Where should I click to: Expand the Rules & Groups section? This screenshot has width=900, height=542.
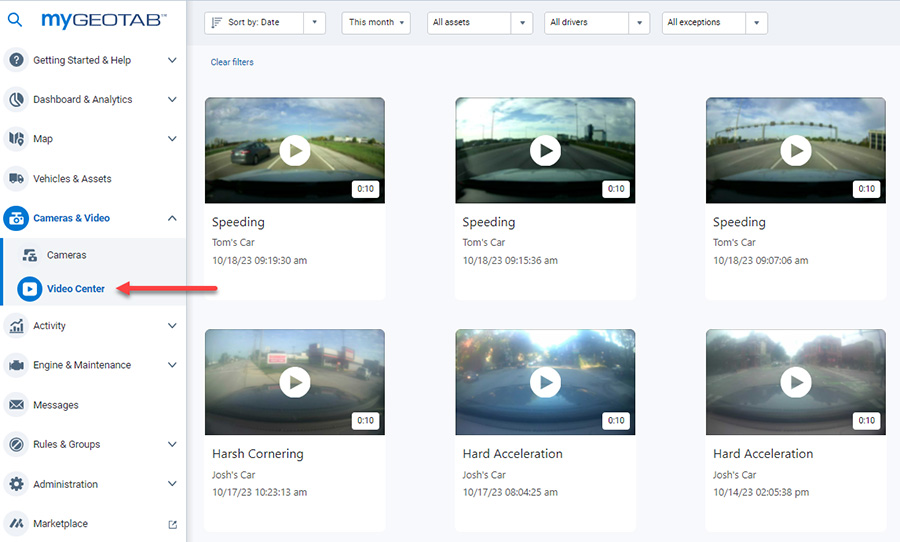click(172, 444)
